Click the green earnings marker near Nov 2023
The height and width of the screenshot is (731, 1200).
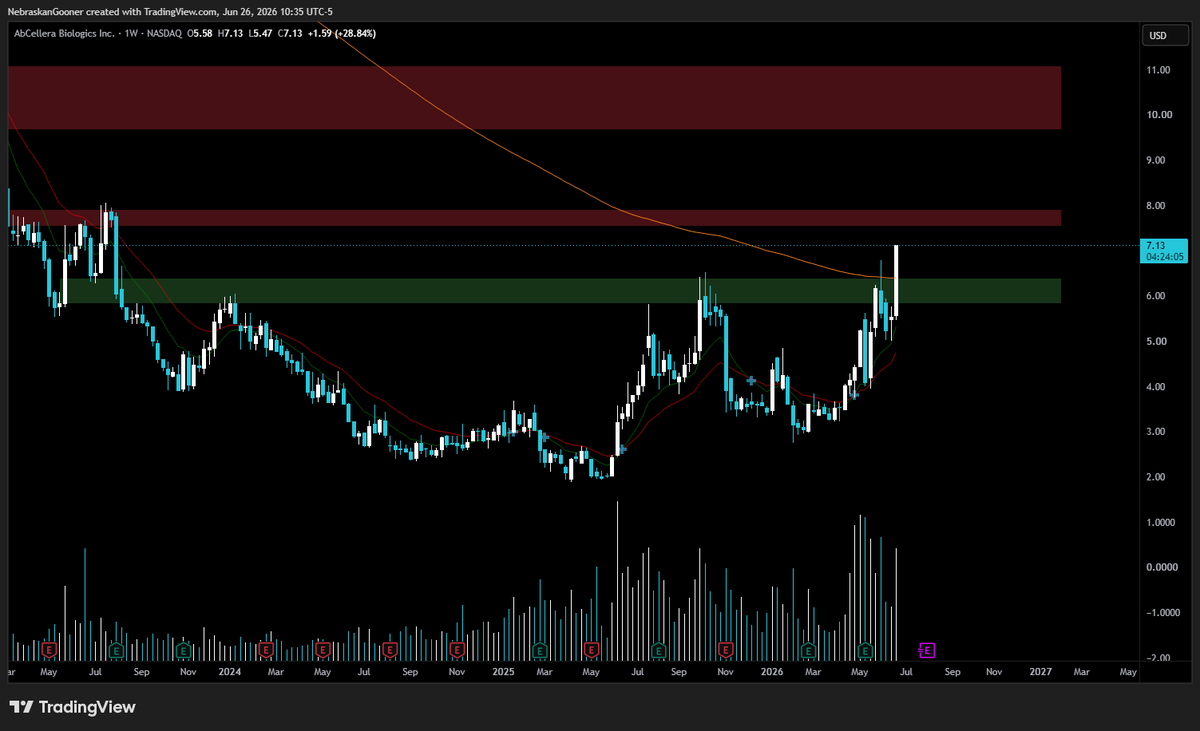coord(184,650)
